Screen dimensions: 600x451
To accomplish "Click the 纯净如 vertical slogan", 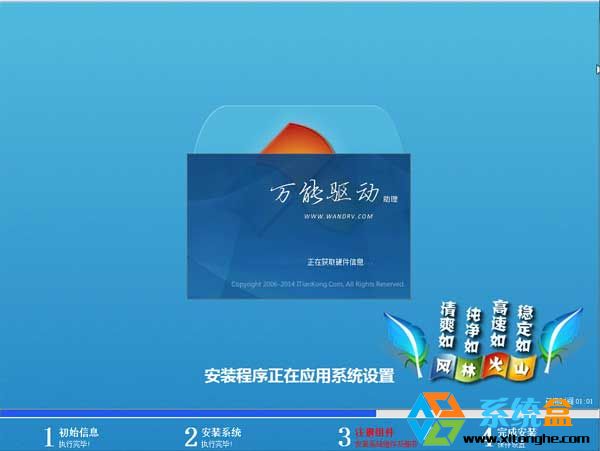I will pos(472,329).
